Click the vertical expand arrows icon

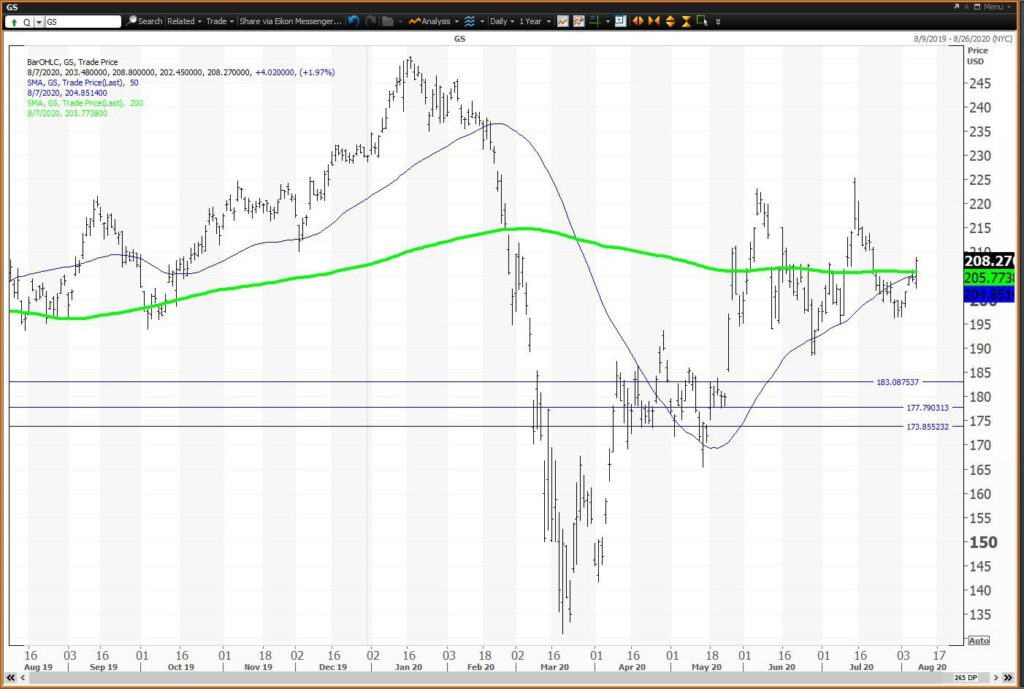tap(670, 21)
